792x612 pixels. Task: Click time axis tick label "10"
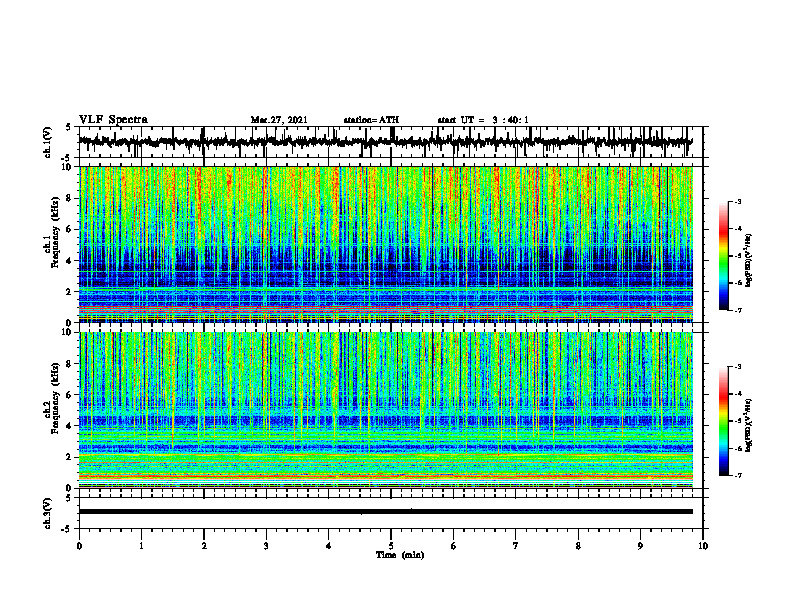703,546
